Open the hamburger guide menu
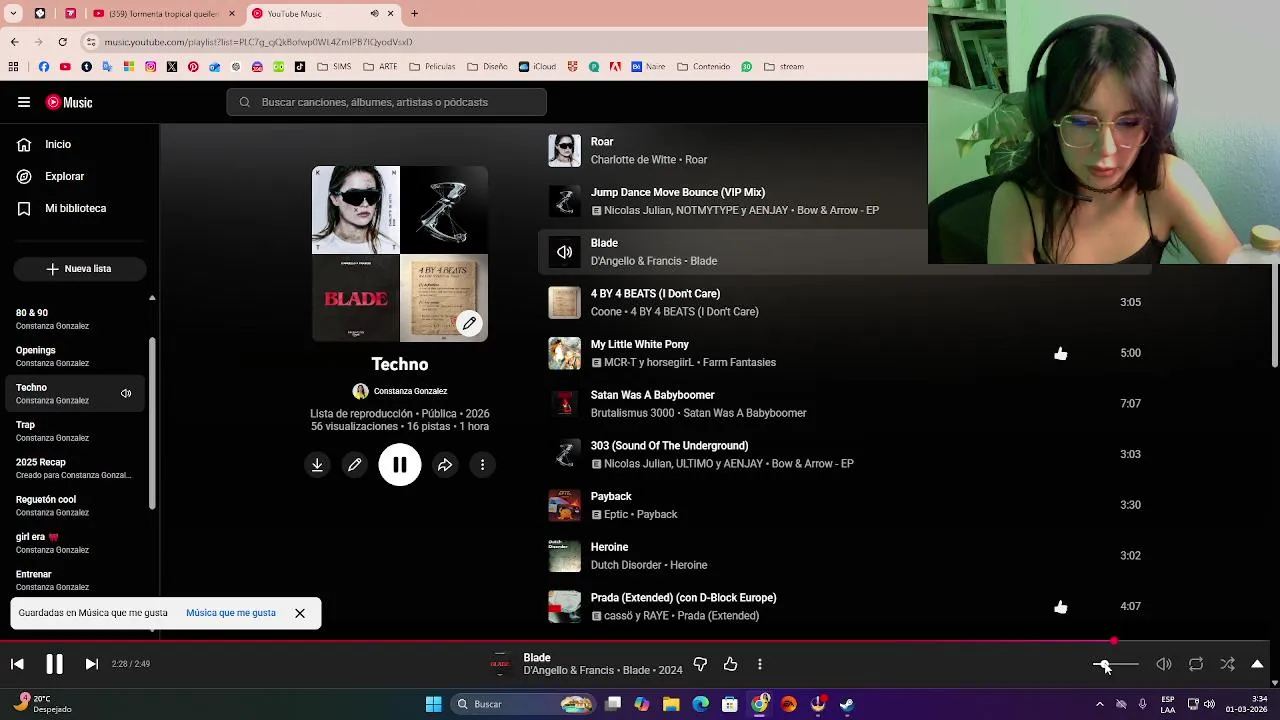1280x720 pixels. [23, 102]
